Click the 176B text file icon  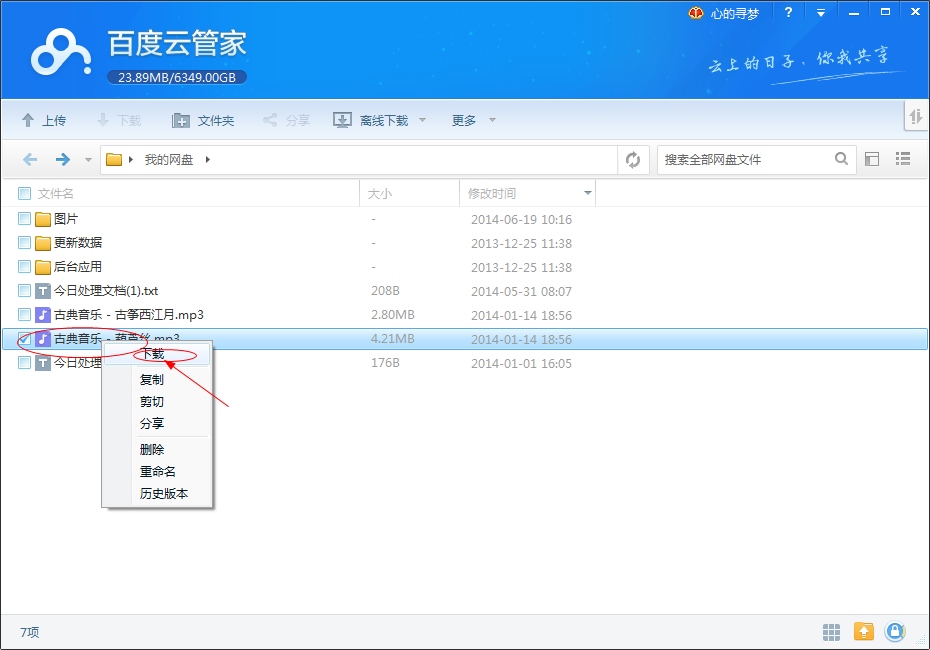point(43,362)
